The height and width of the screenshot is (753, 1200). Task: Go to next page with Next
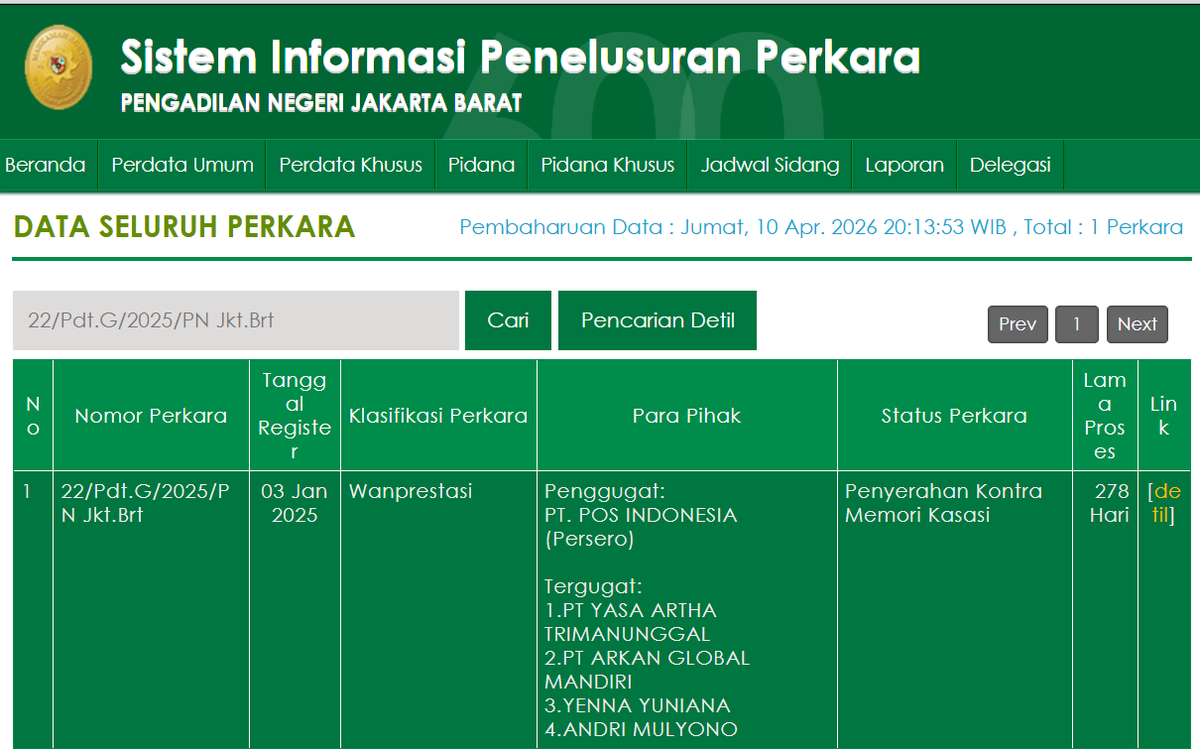pyautogui.click(x=1137, y=324)
